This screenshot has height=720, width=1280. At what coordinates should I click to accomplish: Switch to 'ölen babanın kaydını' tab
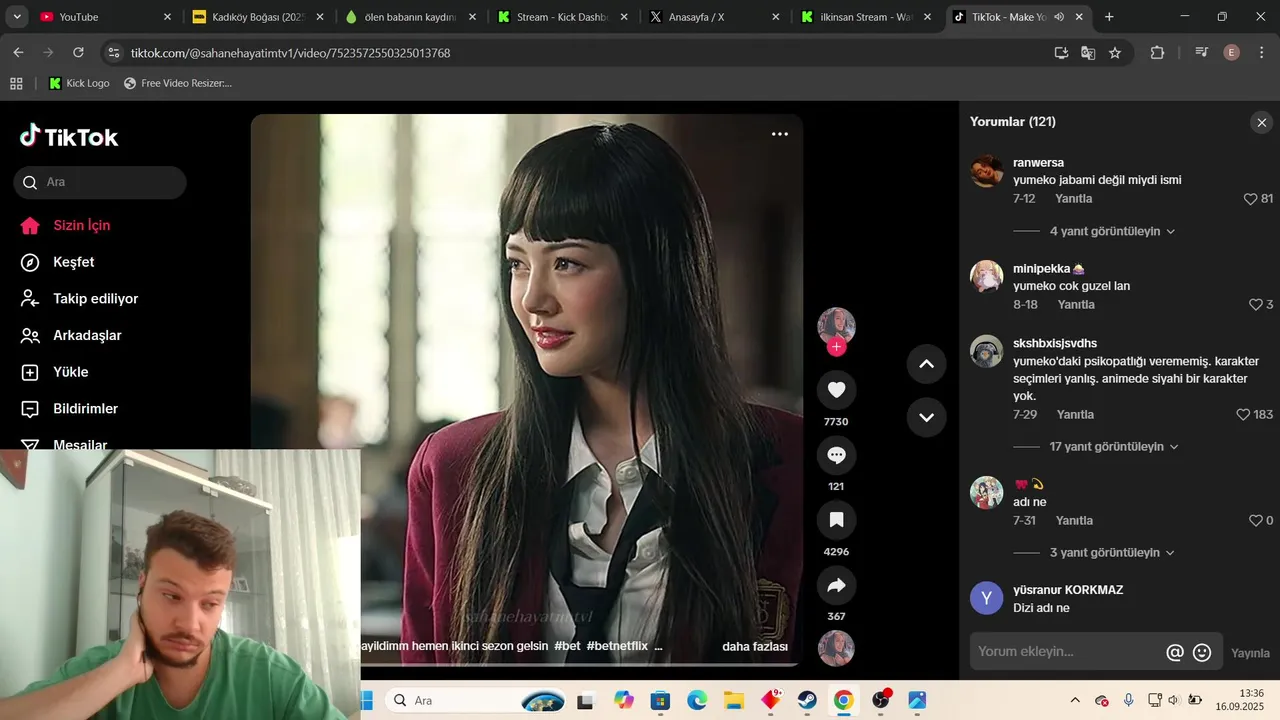click(410, 17)
